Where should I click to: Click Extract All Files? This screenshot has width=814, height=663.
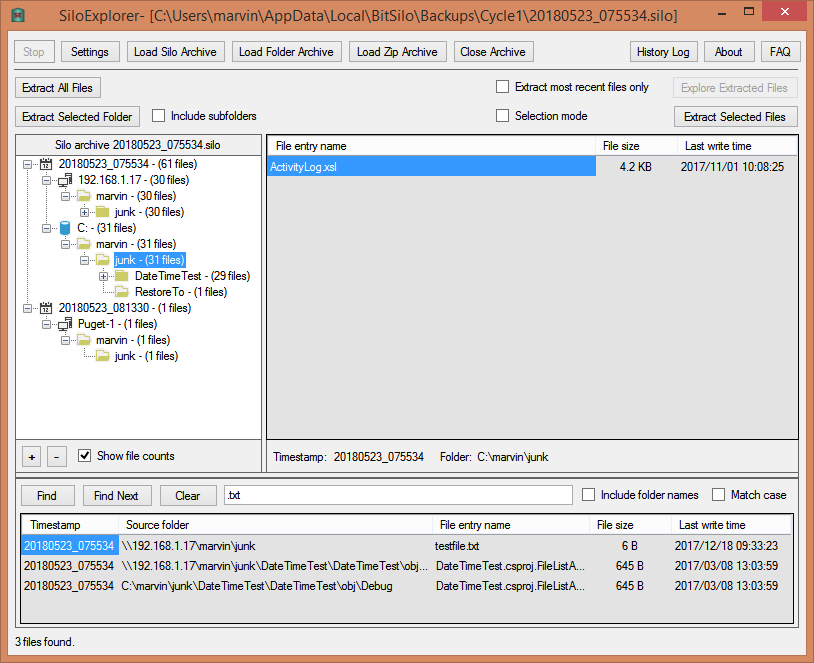pos(58,88)
